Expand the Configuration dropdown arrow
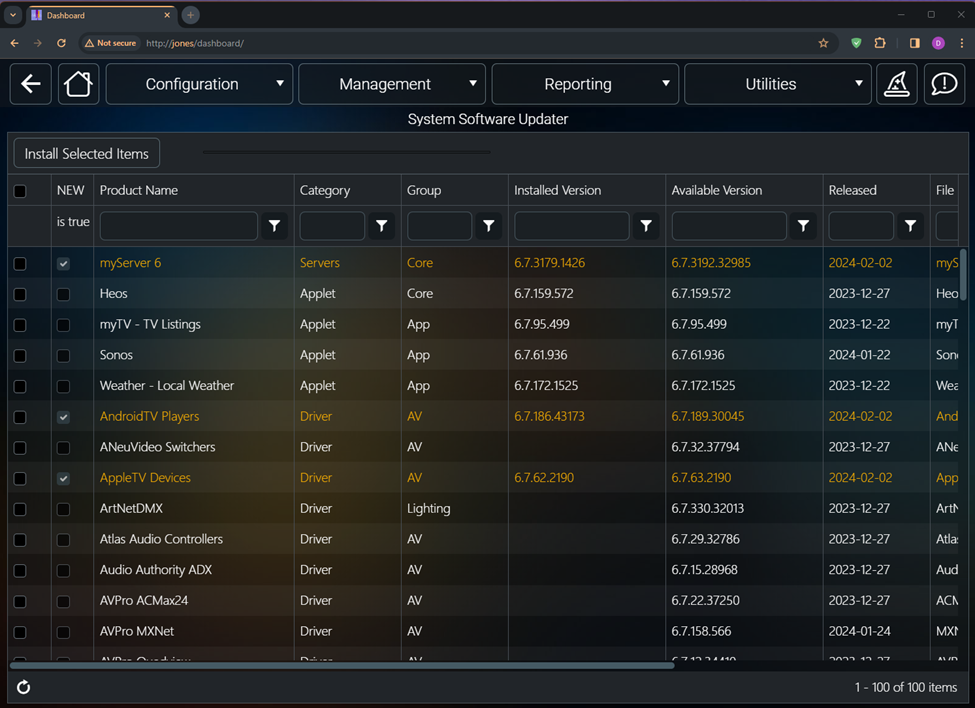 [280, 83]
